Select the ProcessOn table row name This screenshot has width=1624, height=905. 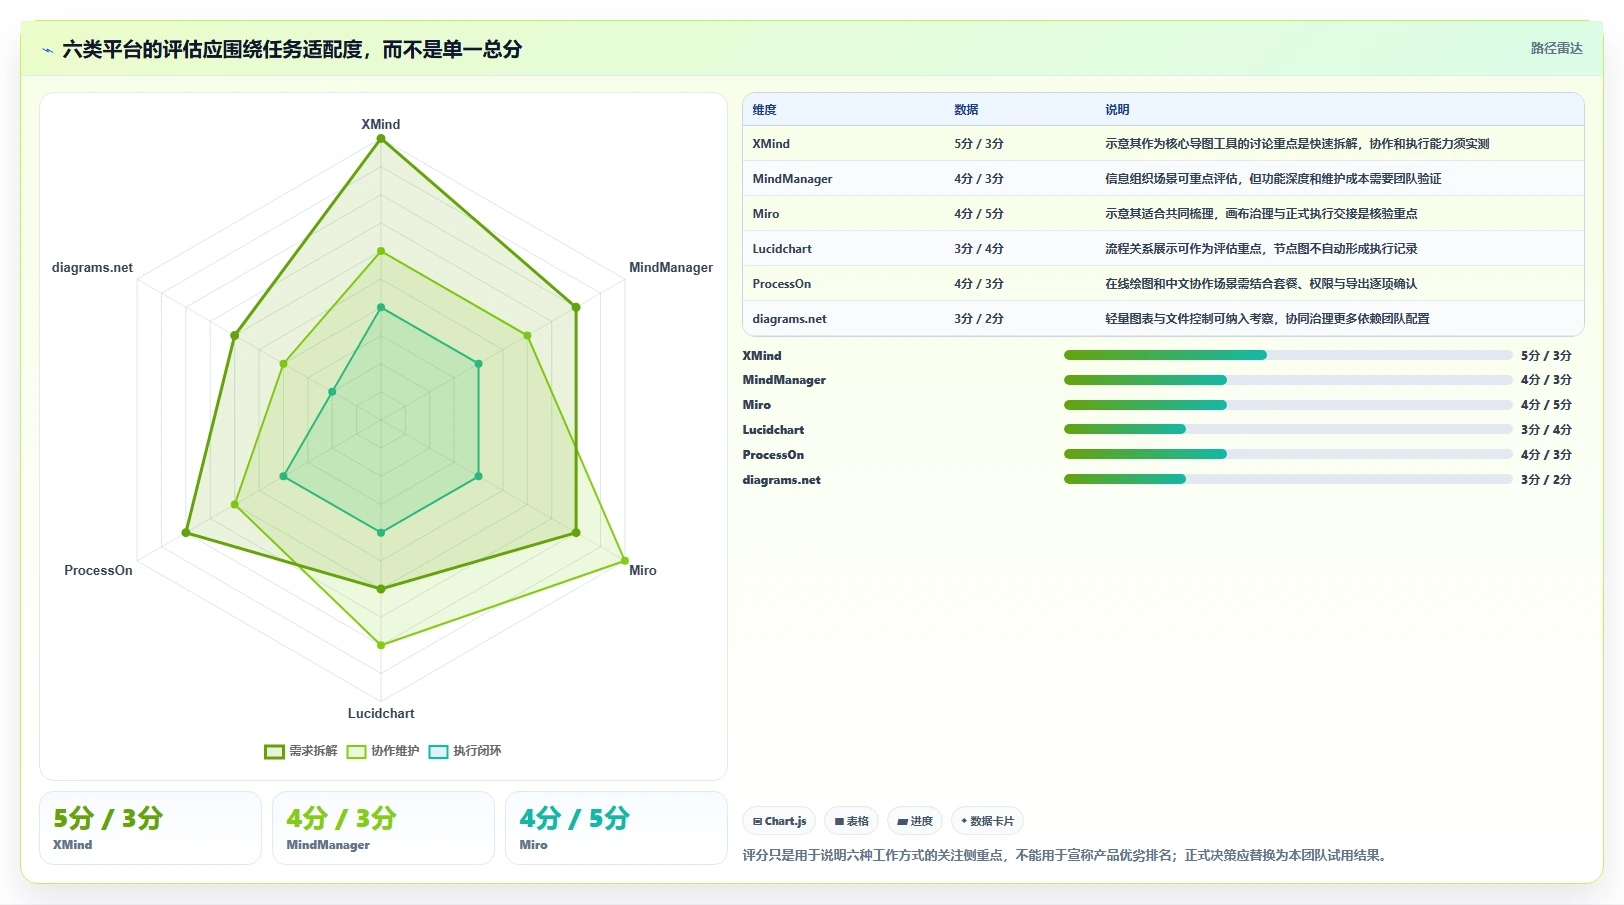[782, 284]
